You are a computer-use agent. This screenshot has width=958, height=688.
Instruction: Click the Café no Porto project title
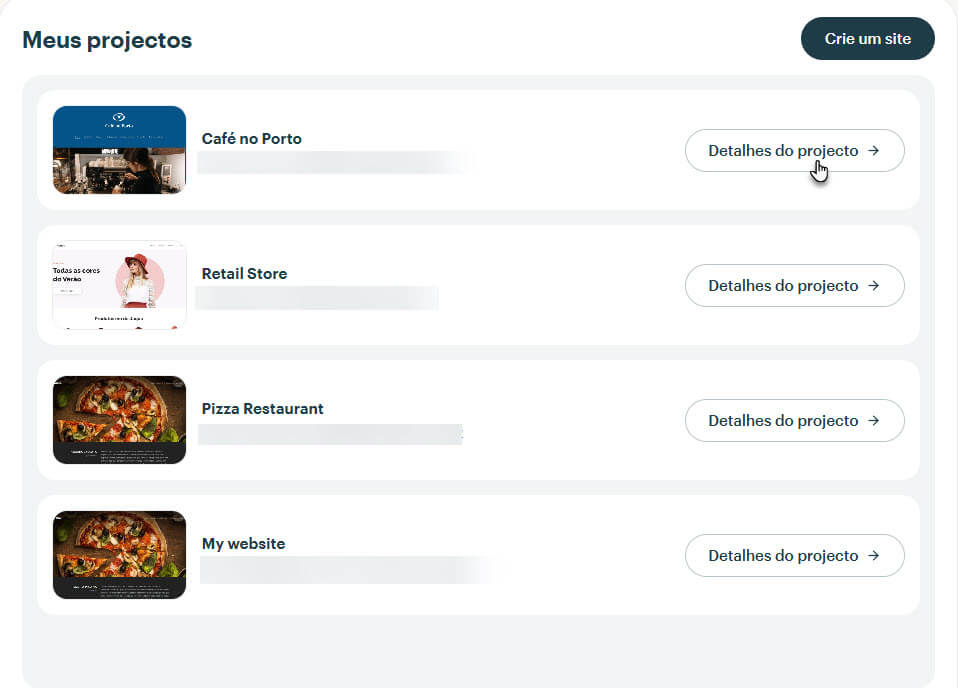click(252, 139)
